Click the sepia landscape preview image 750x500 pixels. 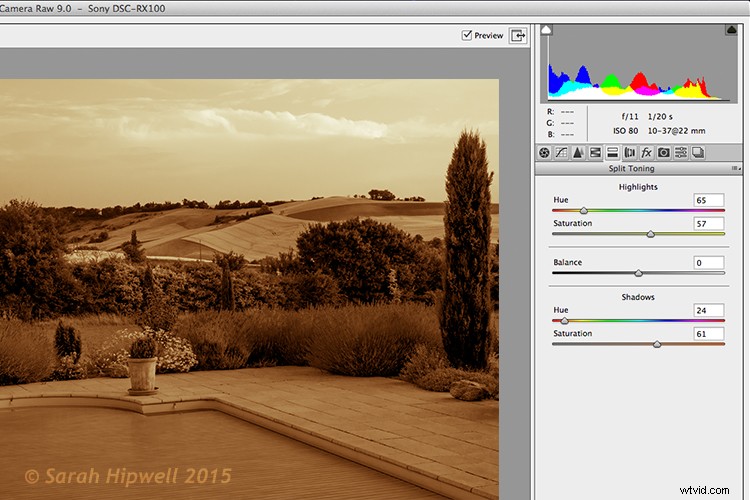(249, 289)
